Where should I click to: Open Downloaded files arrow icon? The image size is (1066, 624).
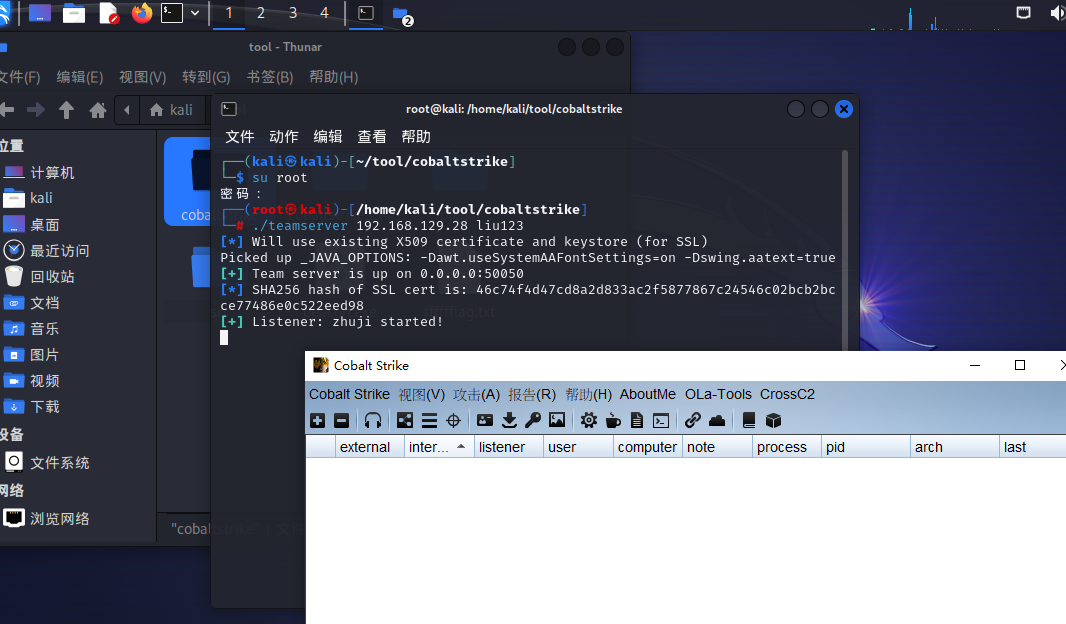(509, 421)
